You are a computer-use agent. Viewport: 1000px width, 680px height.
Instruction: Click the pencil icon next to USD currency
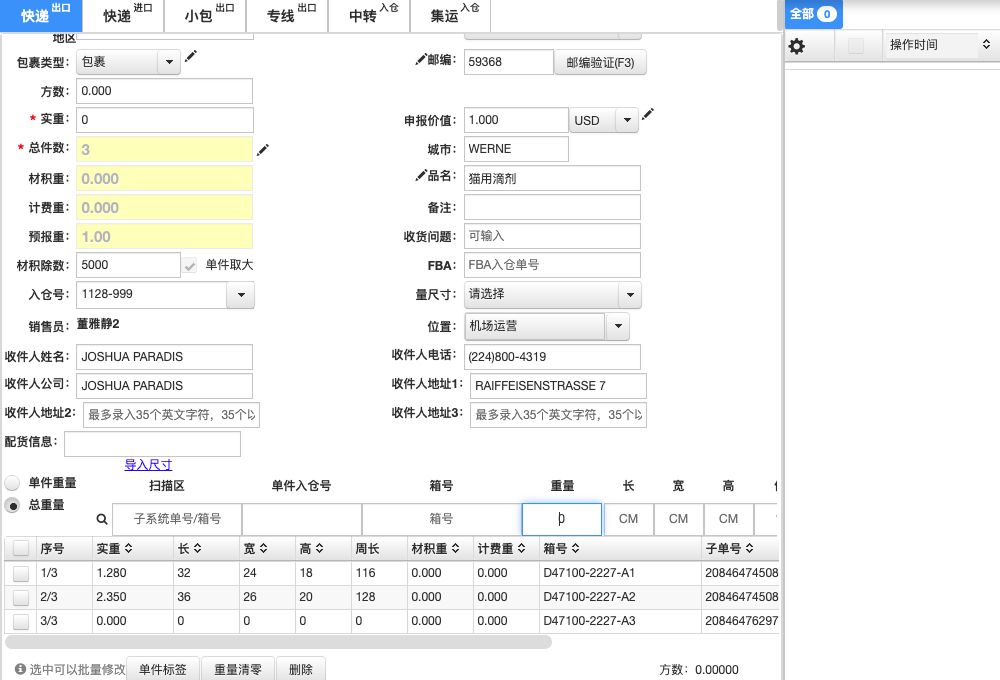point(647,114)
